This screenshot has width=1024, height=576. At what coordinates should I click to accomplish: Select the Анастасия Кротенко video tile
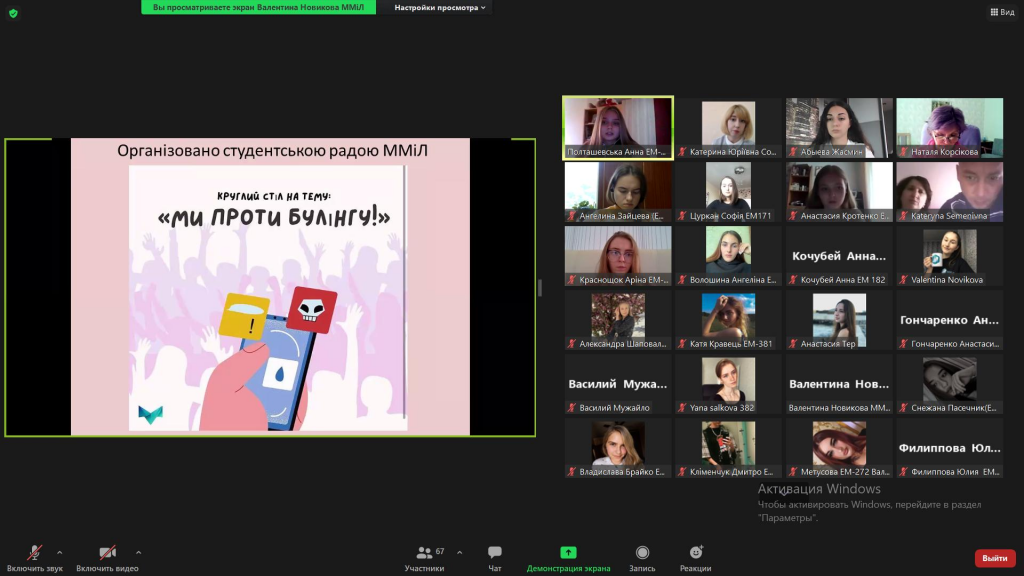coord(839,192)
